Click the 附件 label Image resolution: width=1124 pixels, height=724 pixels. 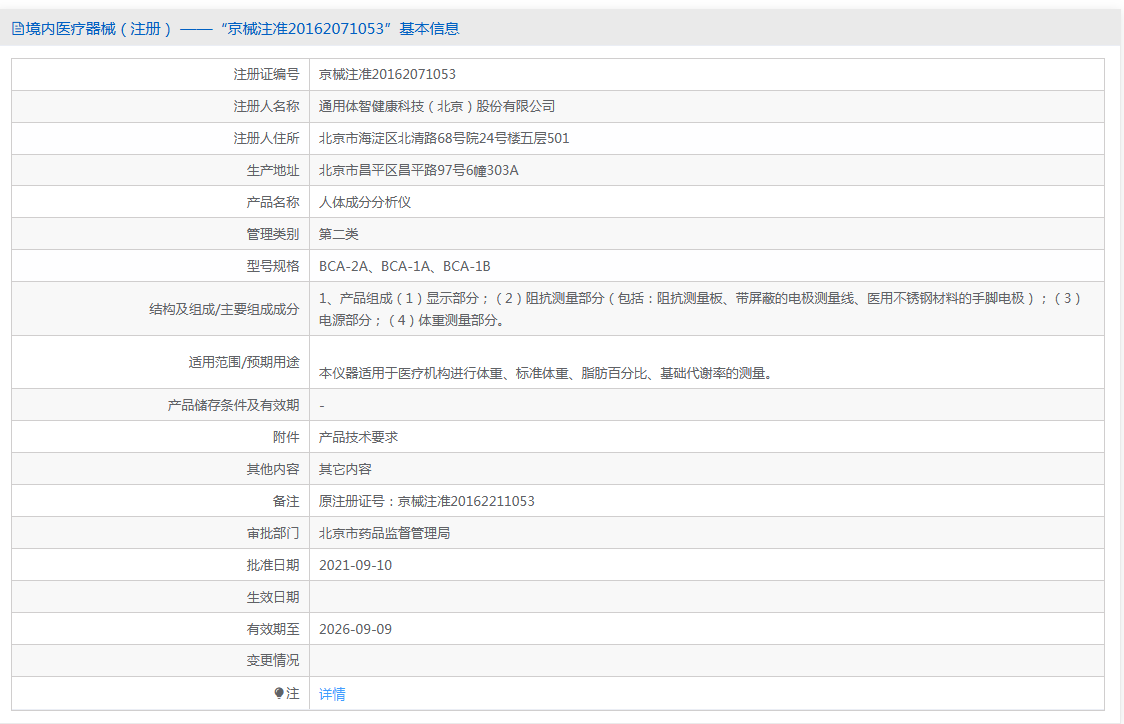pyautogui.click(x=286, y=437)
